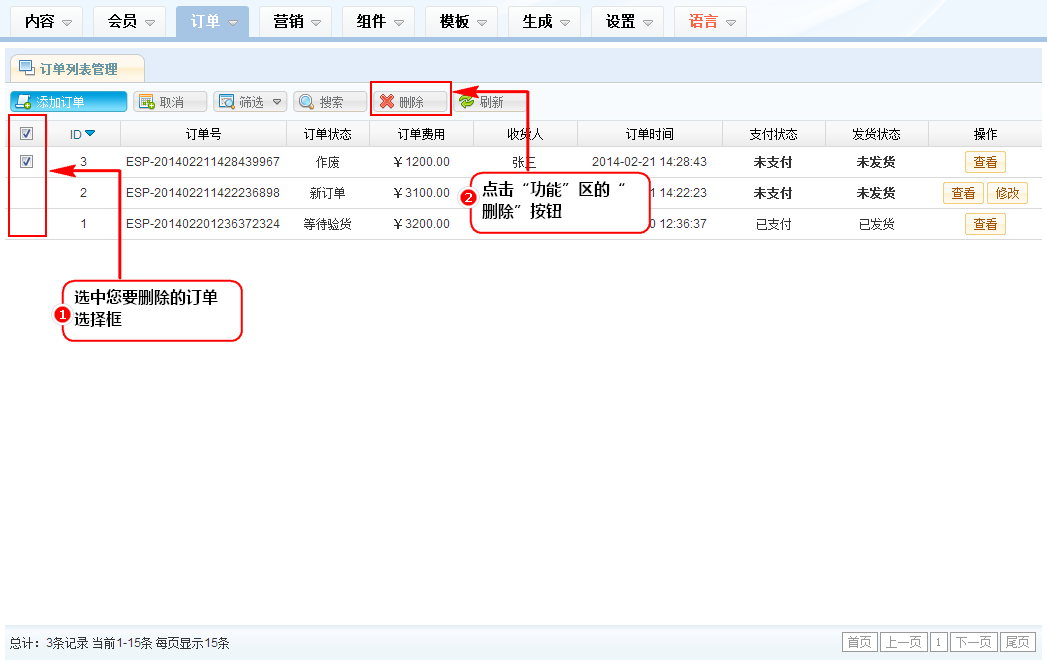Sort by ID using the blue arrow

click(x=90, y=134)
